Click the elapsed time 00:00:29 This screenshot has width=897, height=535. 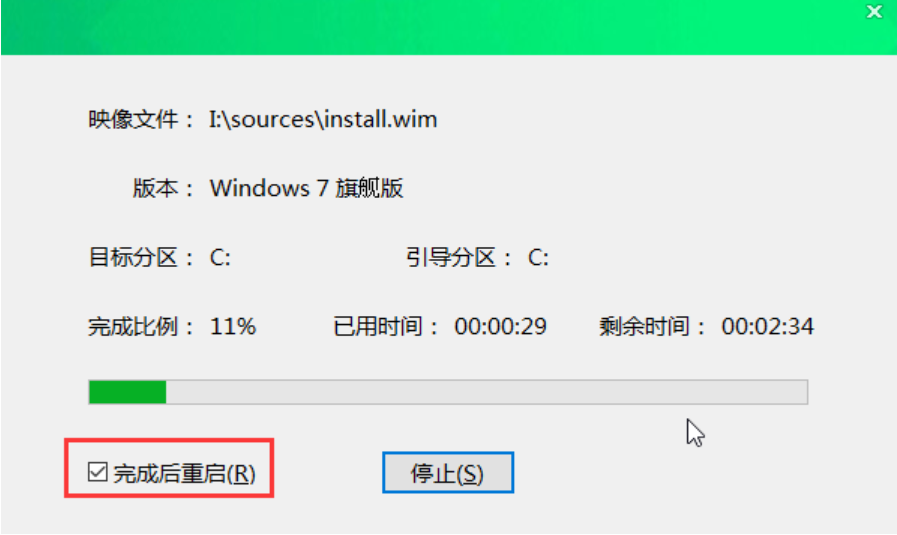(501, 327)
